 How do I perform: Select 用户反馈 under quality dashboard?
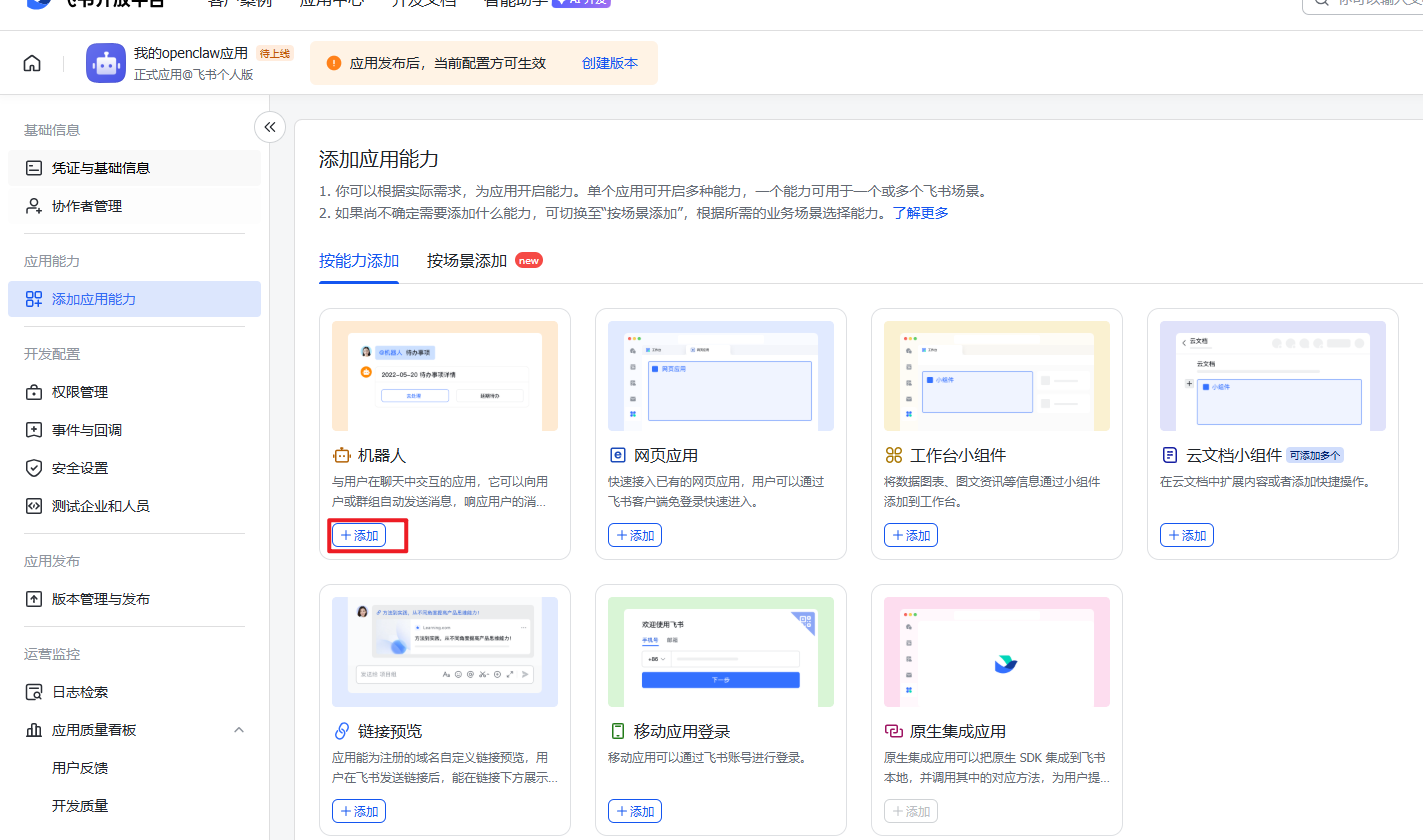[80, 768]
